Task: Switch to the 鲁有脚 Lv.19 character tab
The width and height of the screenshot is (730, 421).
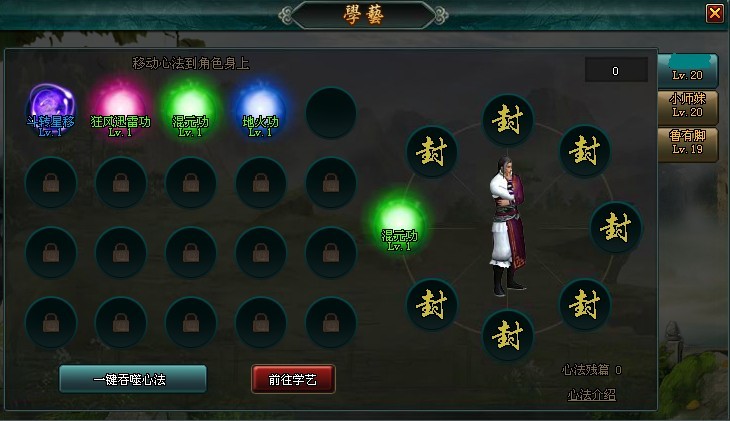Action: (x=688, y=143)
